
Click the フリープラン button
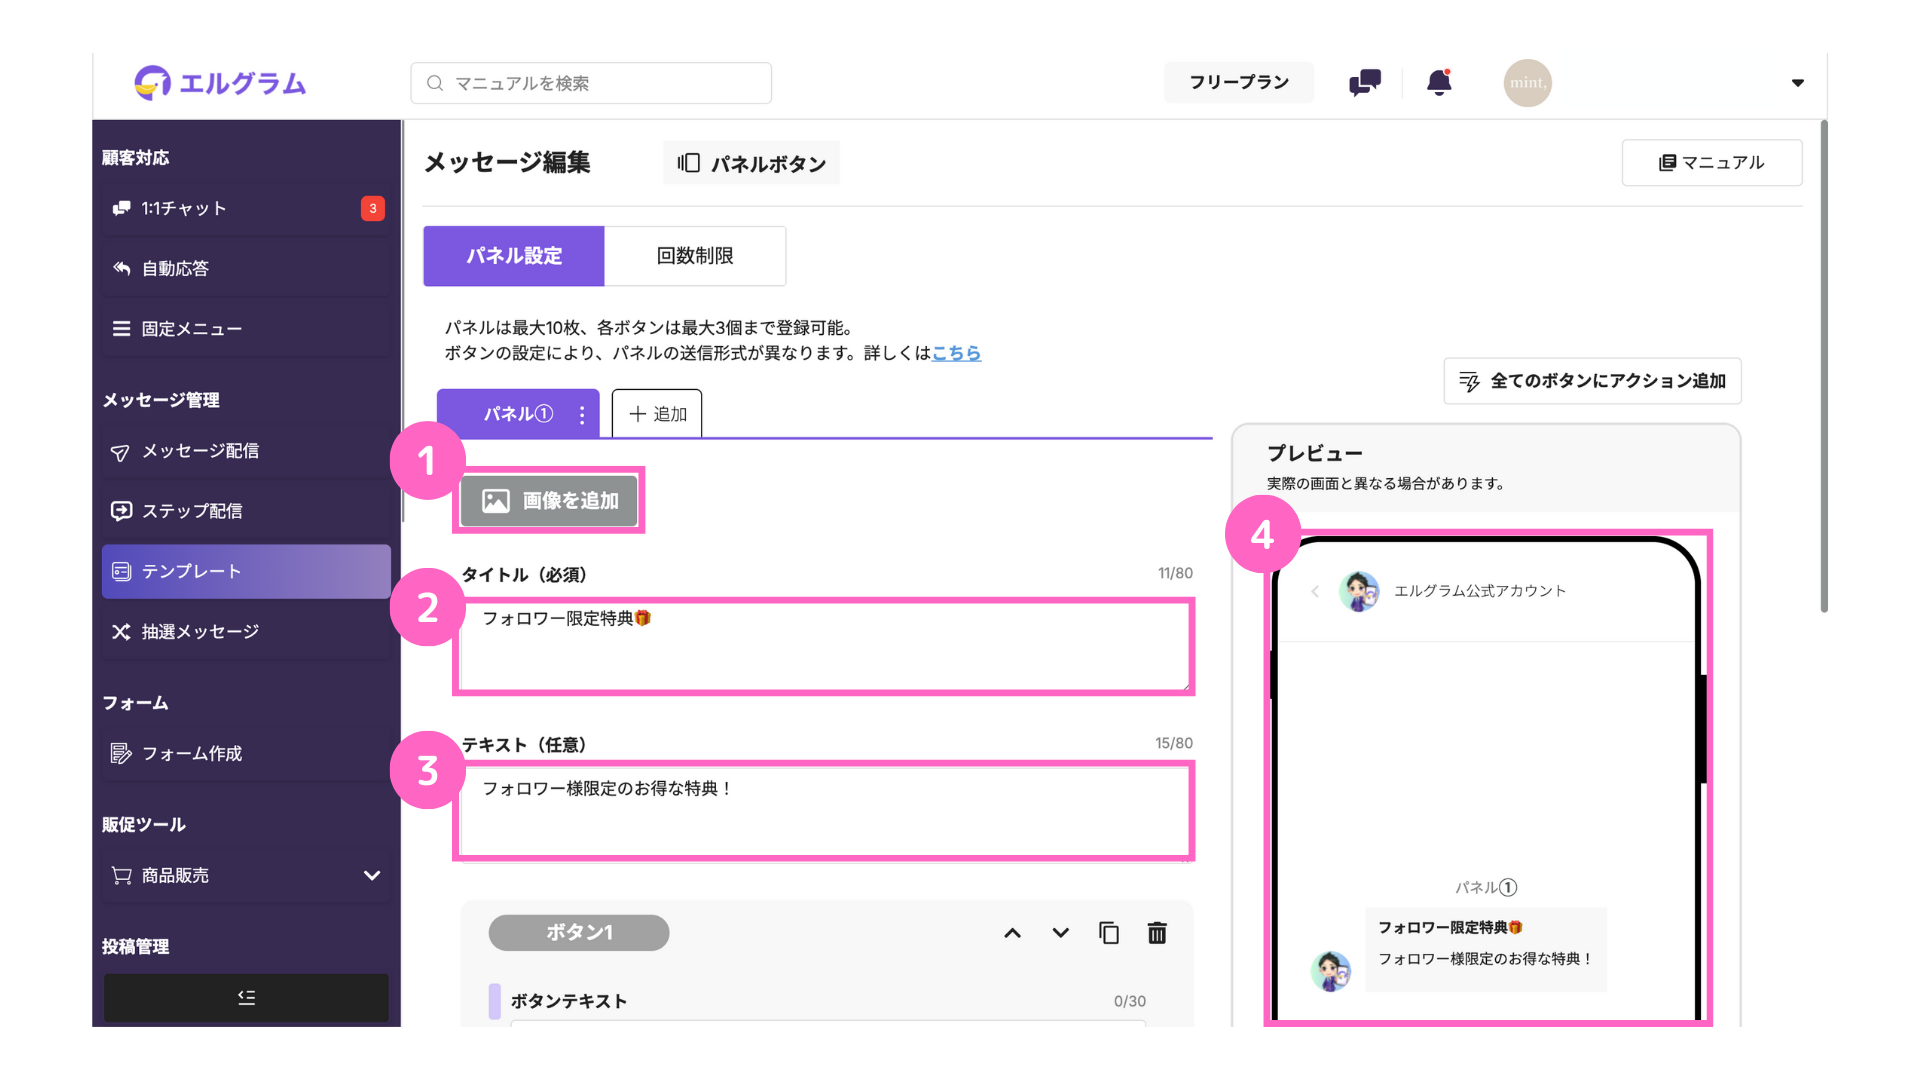click(x=1239, y=82)
